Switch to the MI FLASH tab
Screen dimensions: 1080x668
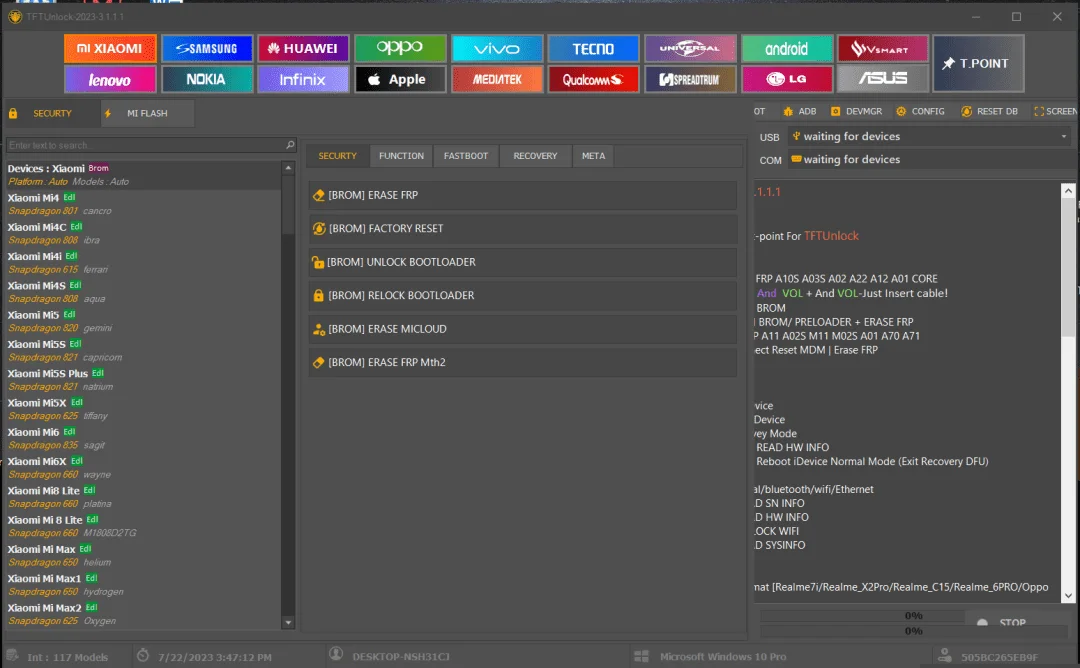[x=147, y=113]
